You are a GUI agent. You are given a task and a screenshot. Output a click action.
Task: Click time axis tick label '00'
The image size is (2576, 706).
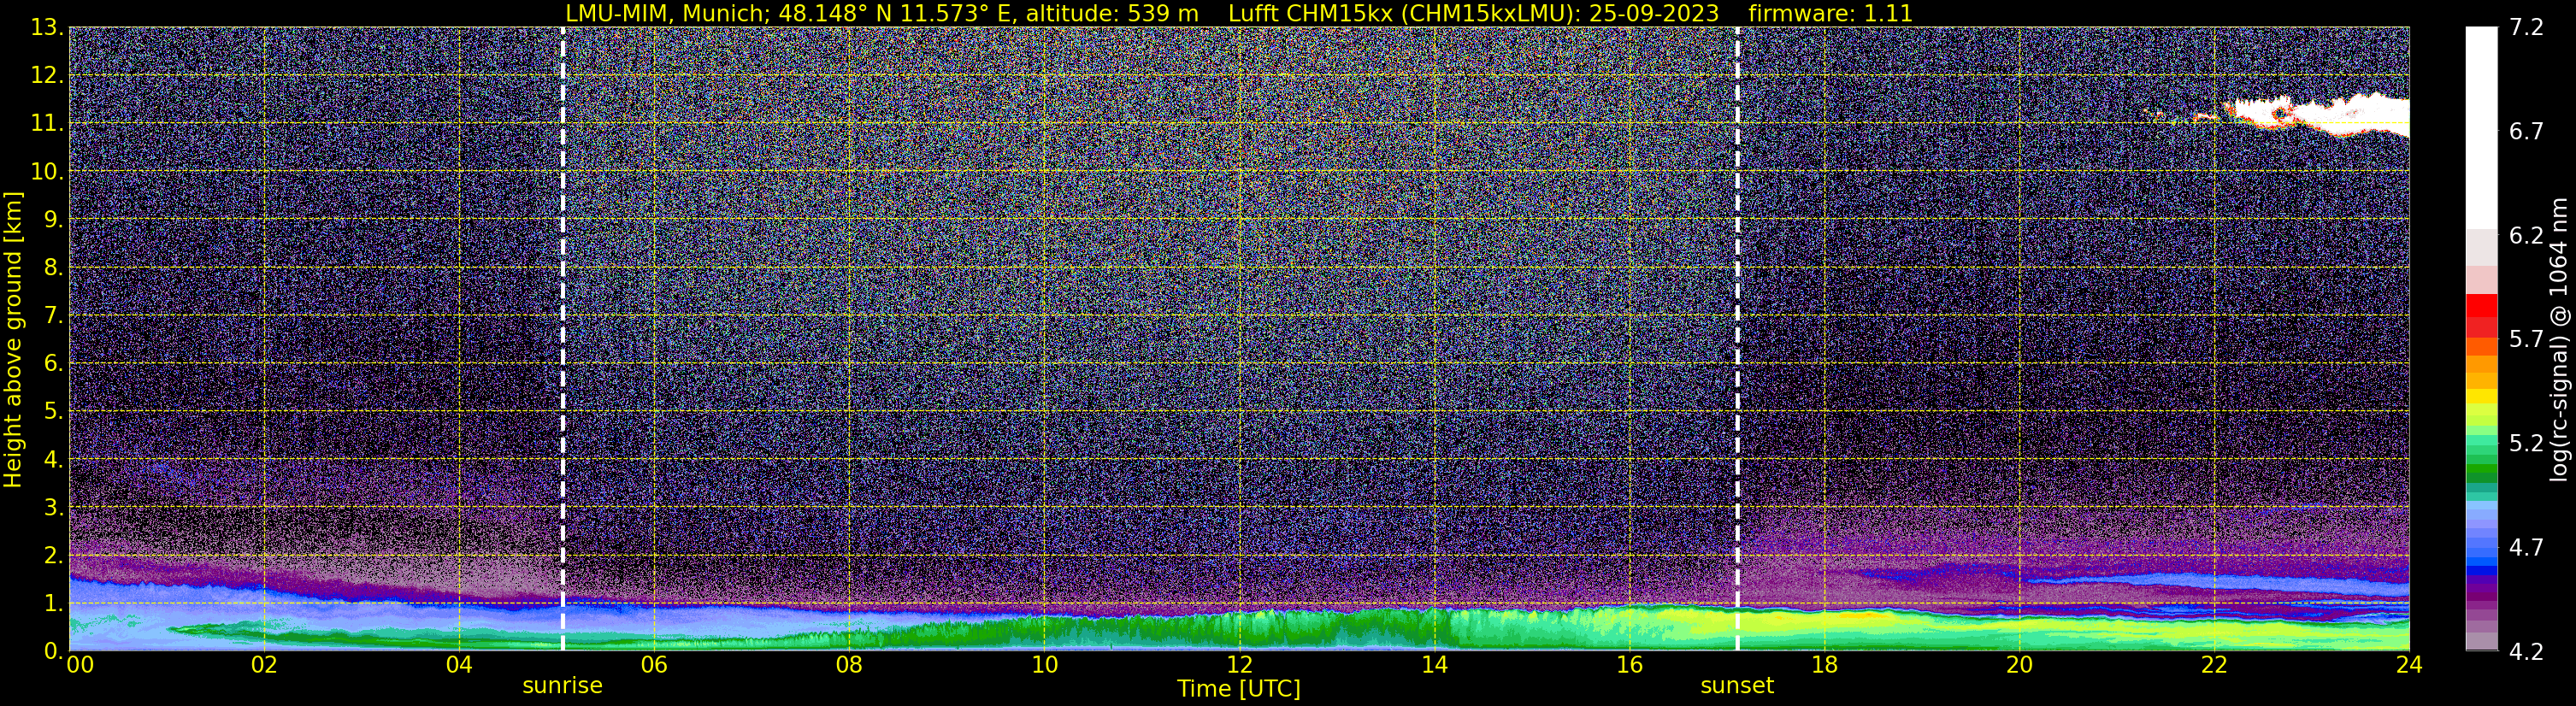point(80,665)
